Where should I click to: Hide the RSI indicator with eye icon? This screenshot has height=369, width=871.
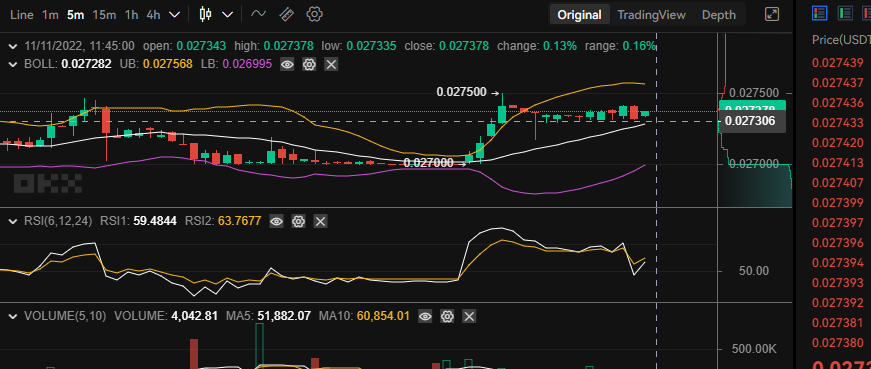pos(276,222)
